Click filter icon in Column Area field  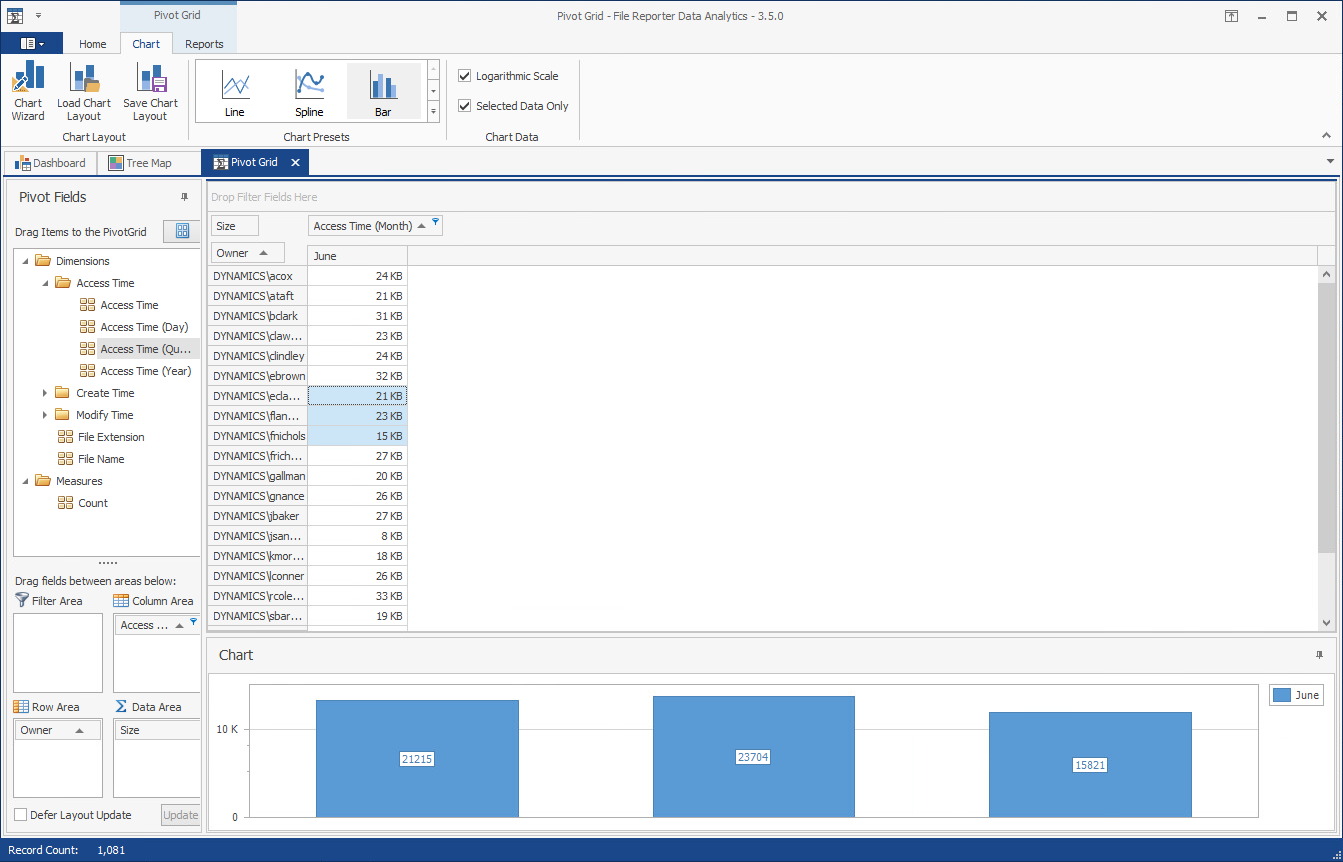[x=194, y=621]
